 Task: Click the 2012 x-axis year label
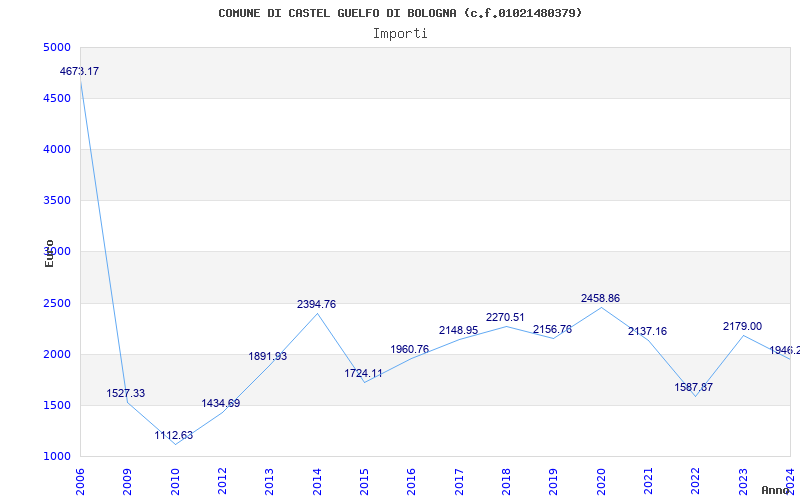222,482
